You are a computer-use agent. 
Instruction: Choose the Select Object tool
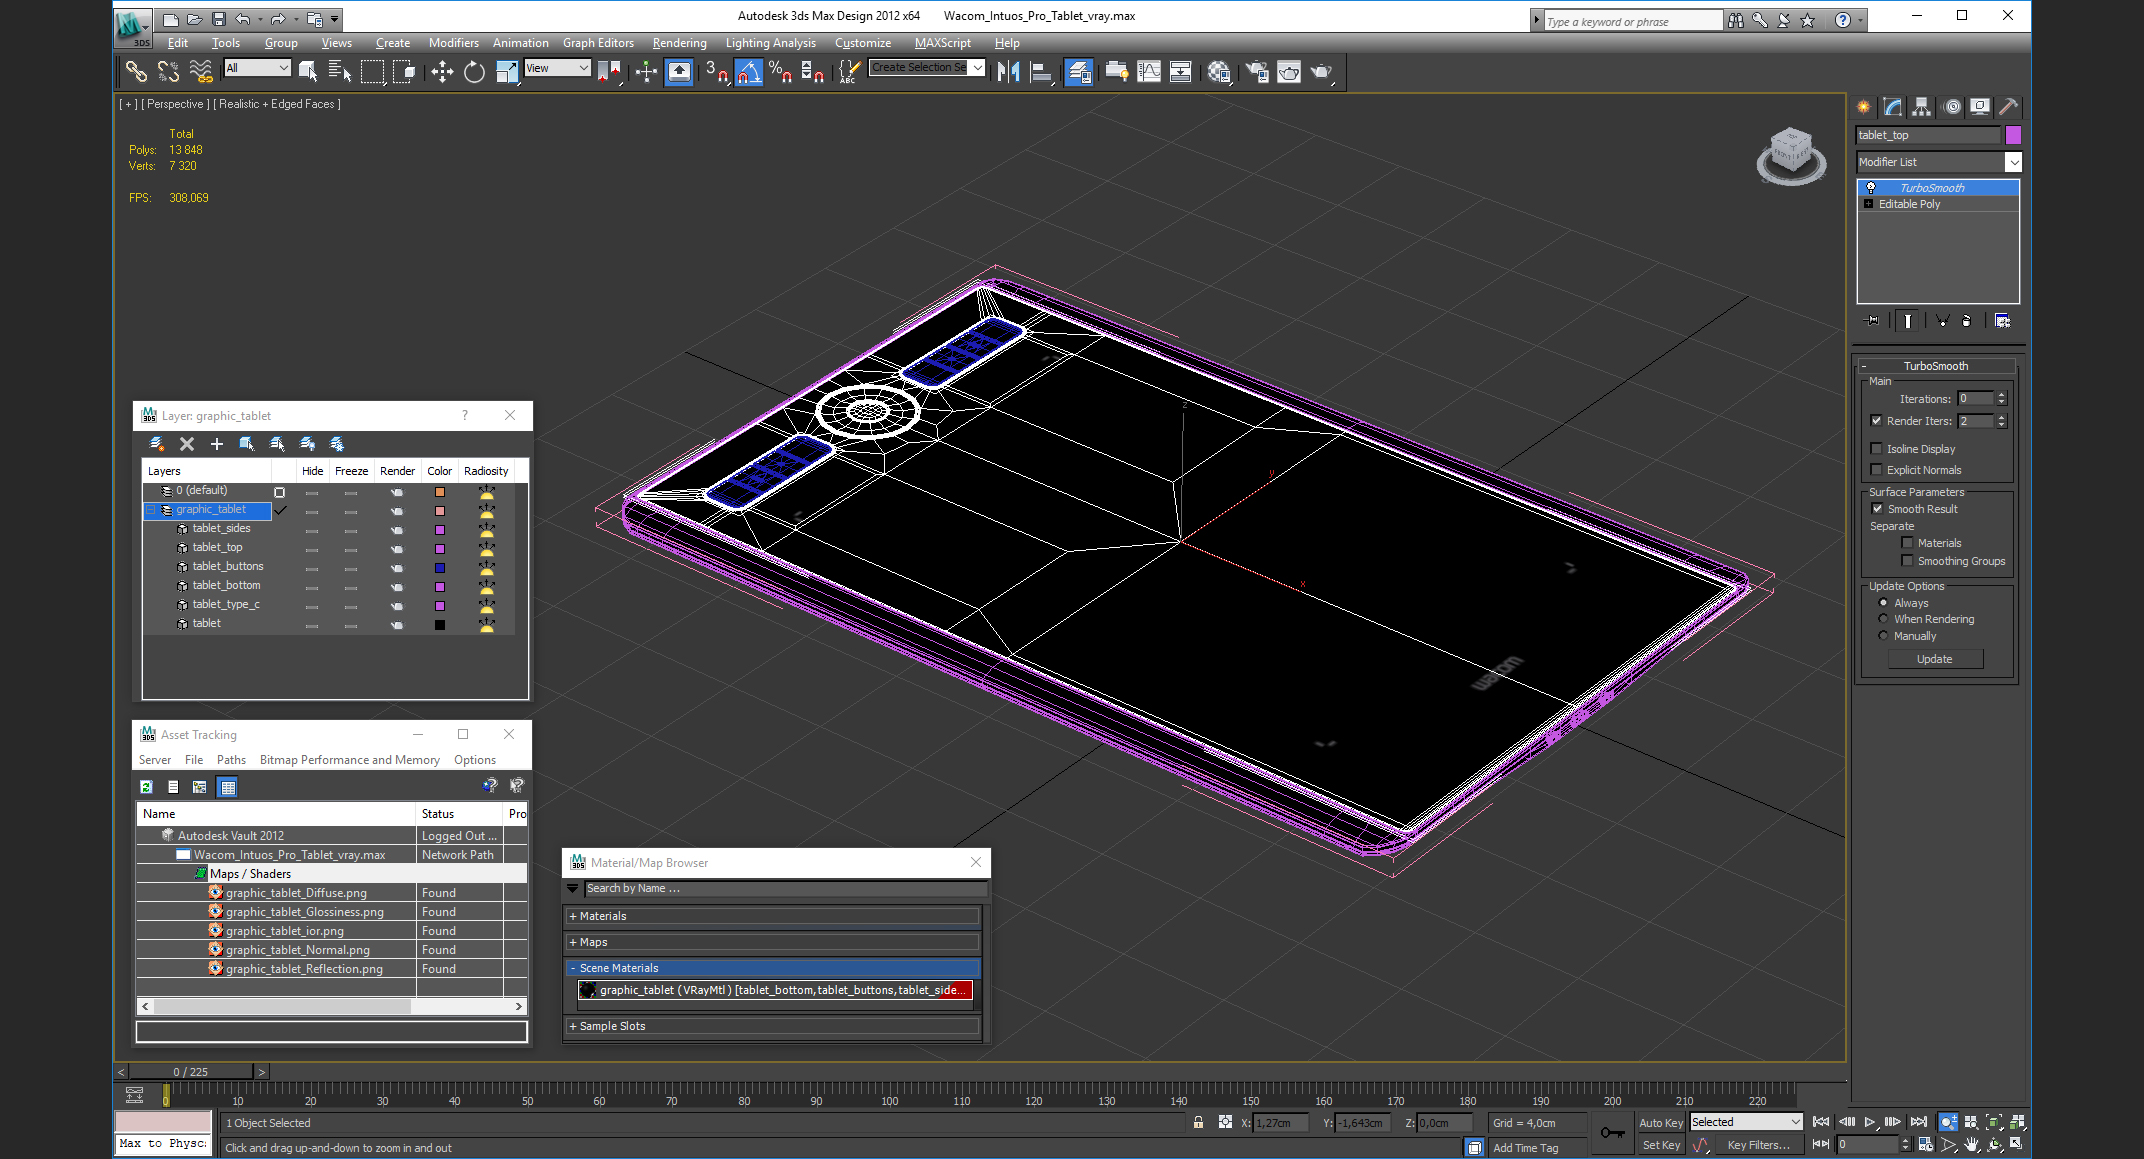pos(308,71)
